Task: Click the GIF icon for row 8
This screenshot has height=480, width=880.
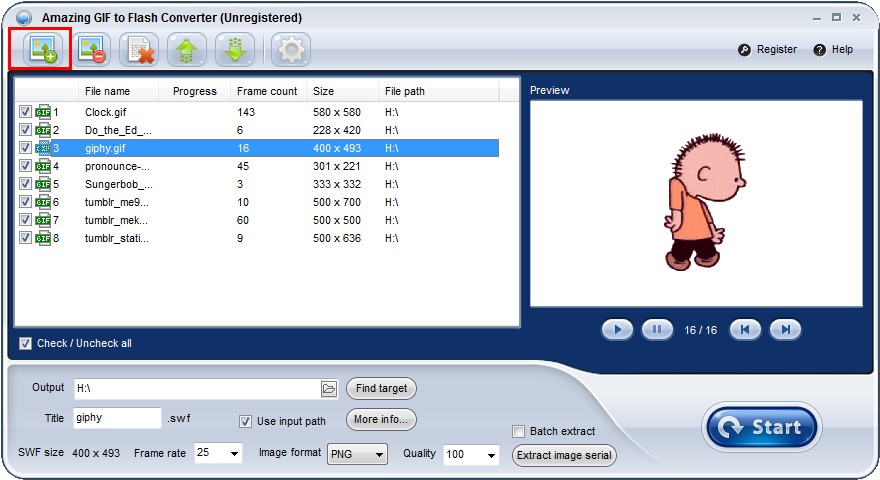Action: [43, 238]
